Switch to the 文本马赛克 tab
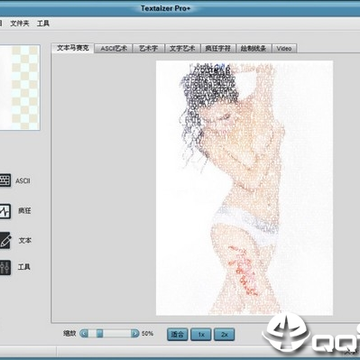The image size is (360, 360). tap(73, 48)
